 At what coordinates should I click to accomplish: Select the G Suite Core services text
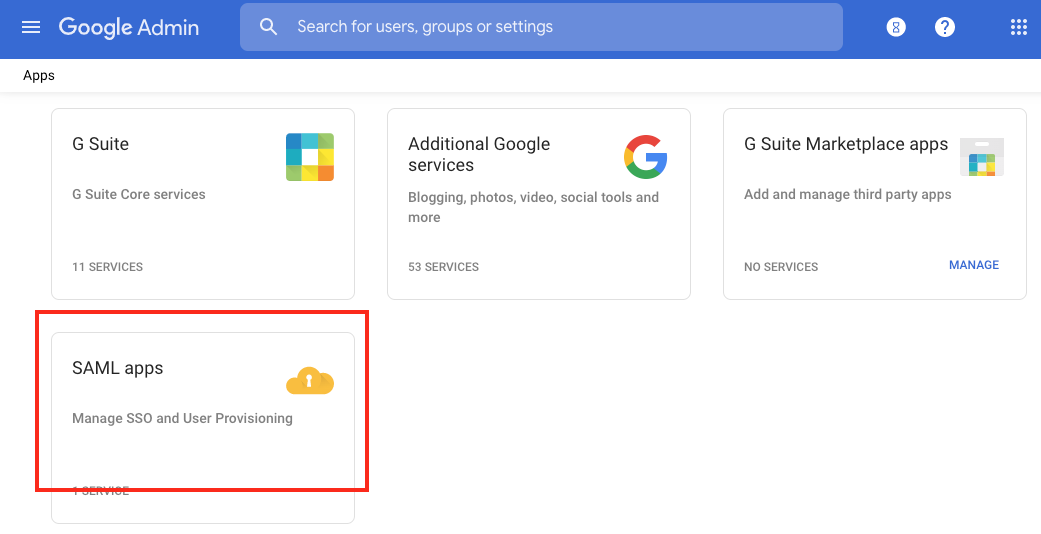click(x=139, y=195)
